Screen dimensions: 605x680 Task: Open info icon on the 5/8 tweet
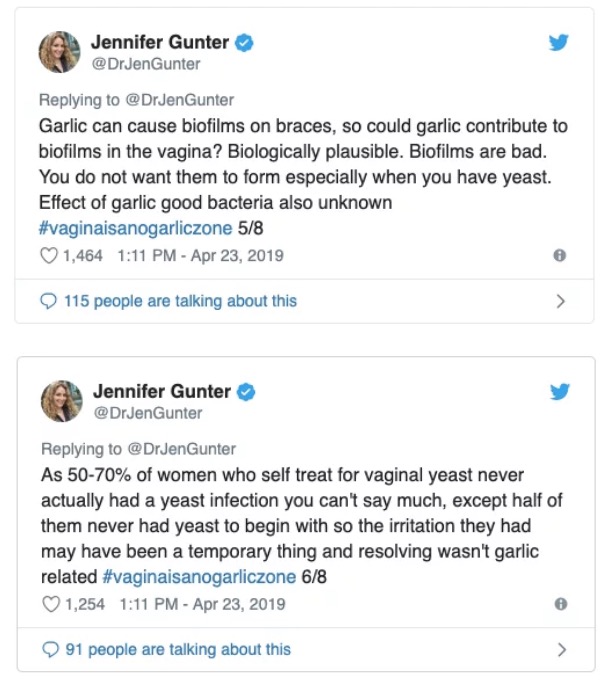[560, 256]
